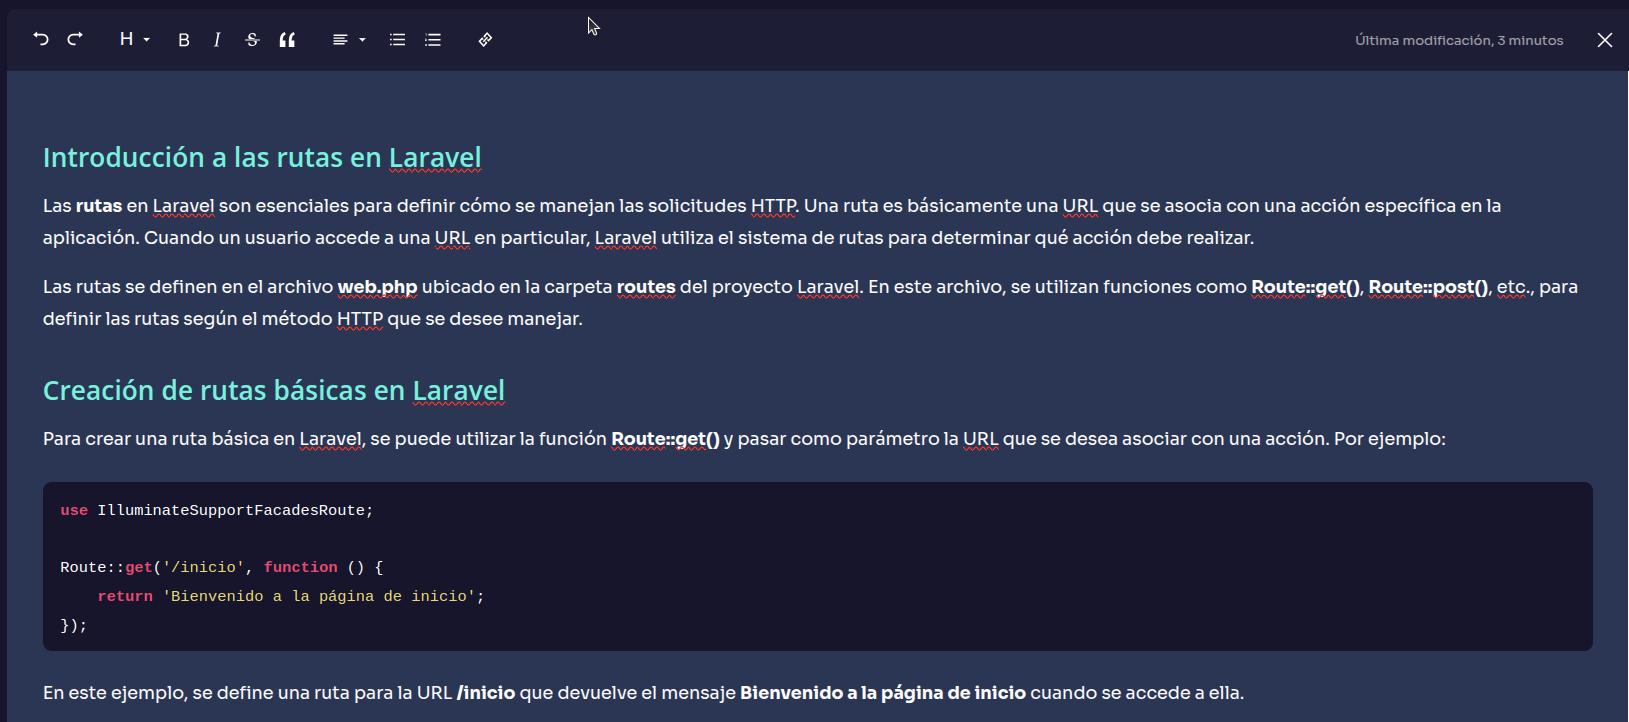1629x722 pixels.
Task: Click the code line starting with 'return'
Action: pyautogui.click(x=291, y=596)
